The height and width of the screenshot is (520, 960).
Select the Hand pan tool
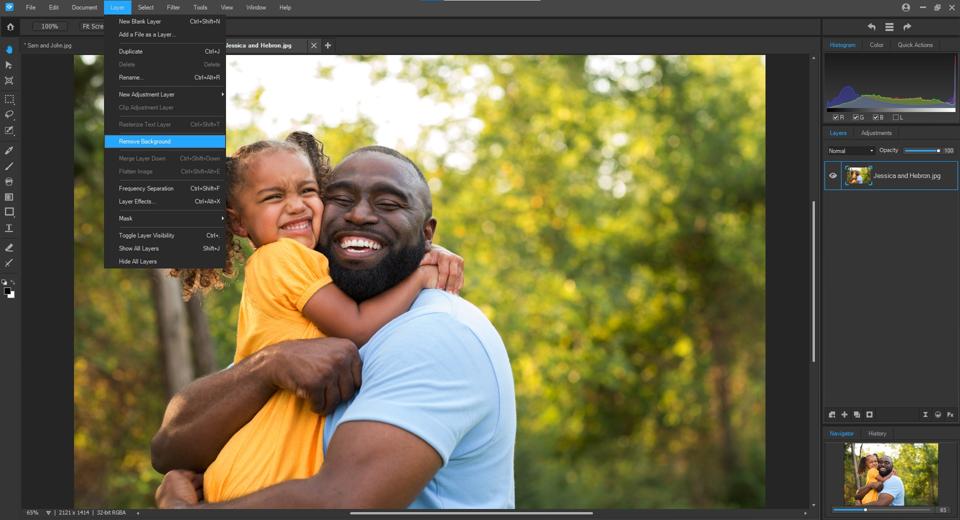(x=9, y=49)
